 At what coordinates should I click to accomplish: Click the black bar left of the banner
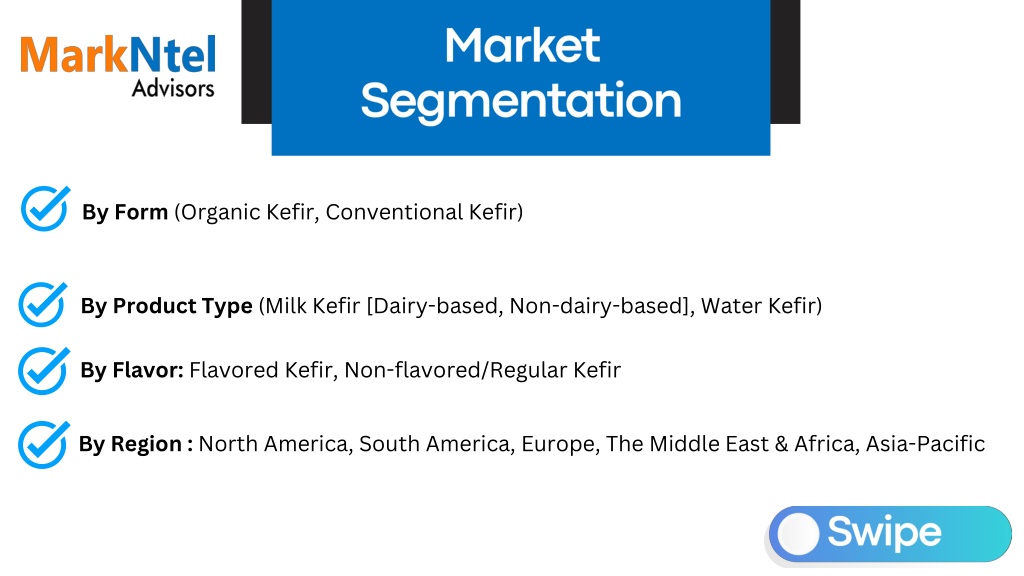tap(257, 61)
